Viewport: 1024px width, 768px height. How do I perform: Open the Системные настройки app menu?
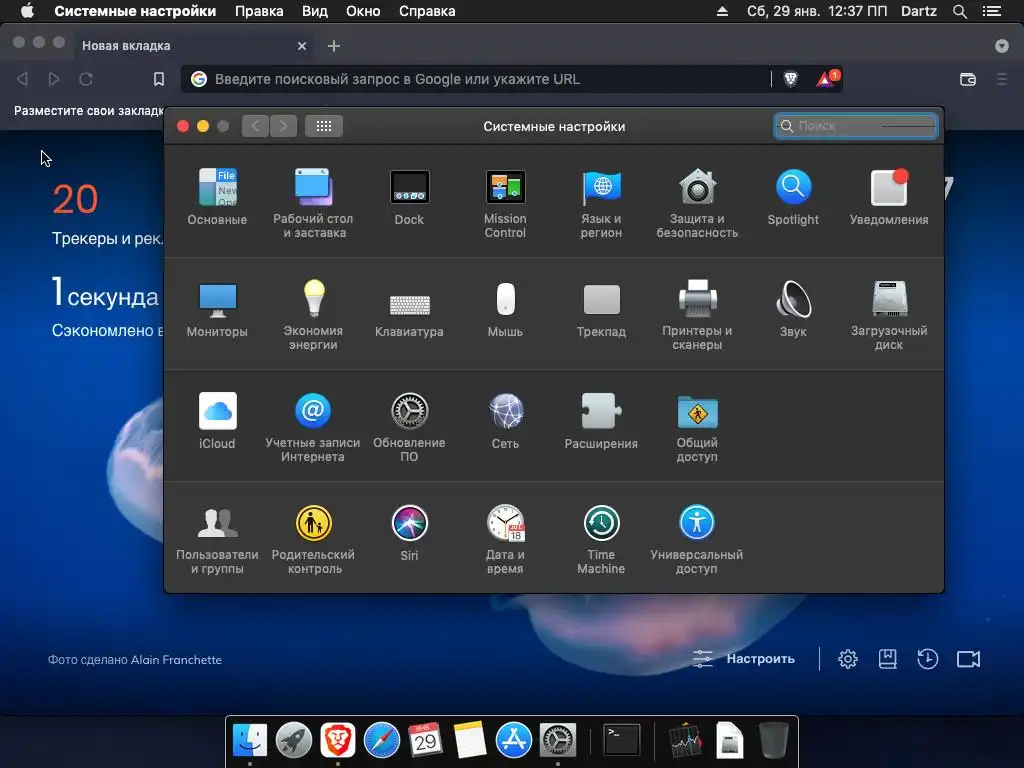135,11
